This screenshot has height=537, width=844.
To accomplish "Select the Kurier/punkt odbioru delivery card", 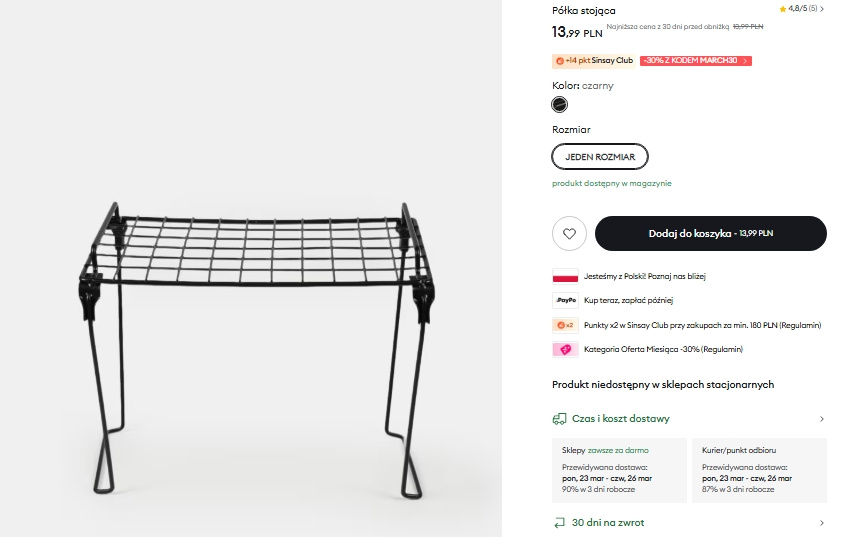I will [x=759, y=470].
